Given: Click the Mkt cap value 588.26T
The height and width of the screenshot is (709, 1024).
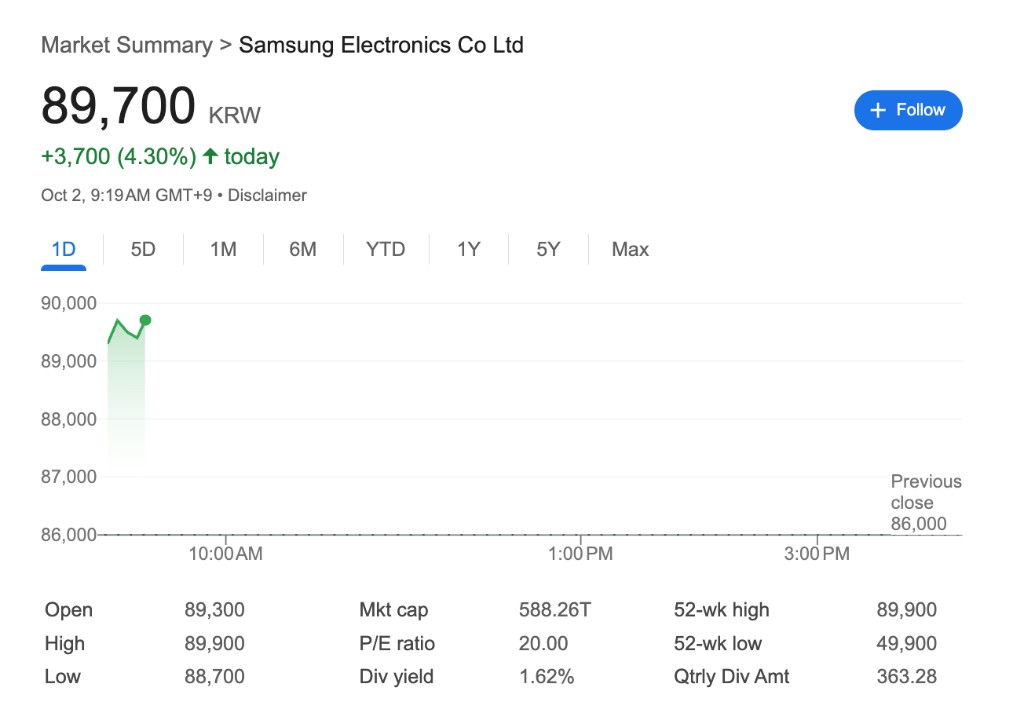Looking at the screenshot, I should [x=555, y=610].
